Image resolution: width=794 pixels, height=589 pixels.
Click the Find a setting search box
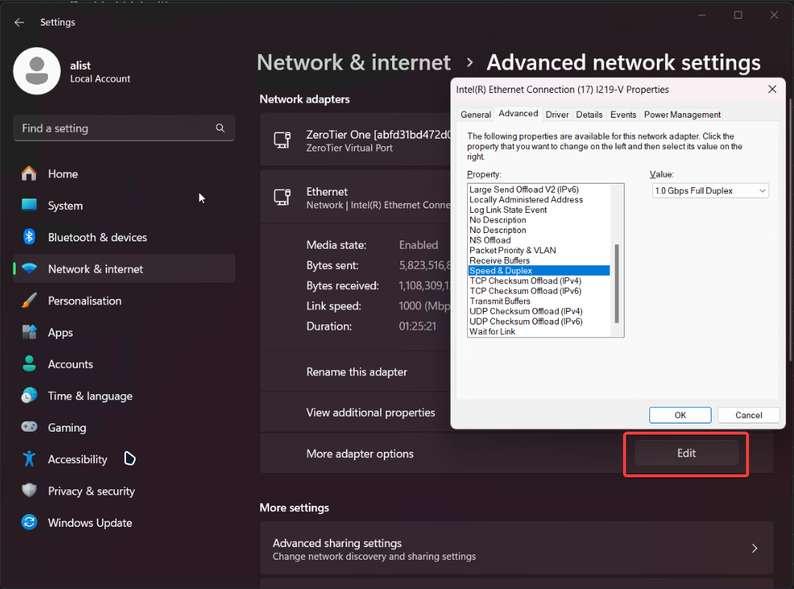point(124,128)
